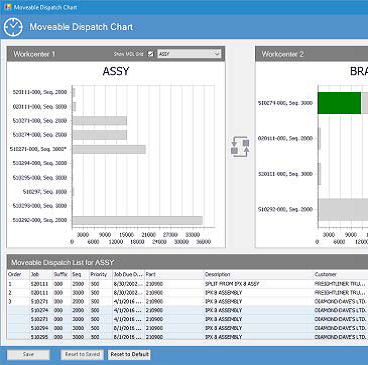Click the app icon in title bar

tap(7, 7)
